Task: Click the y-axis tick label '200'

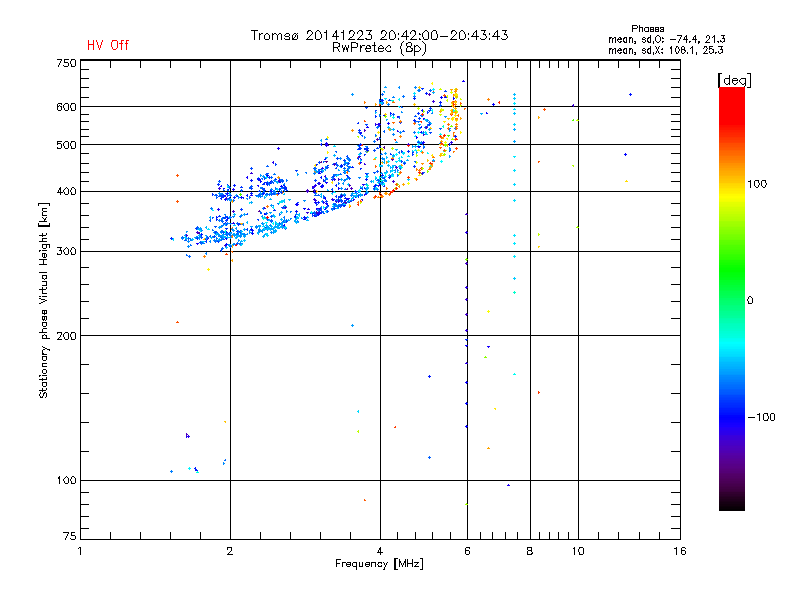Action: [x=66, y=336]
